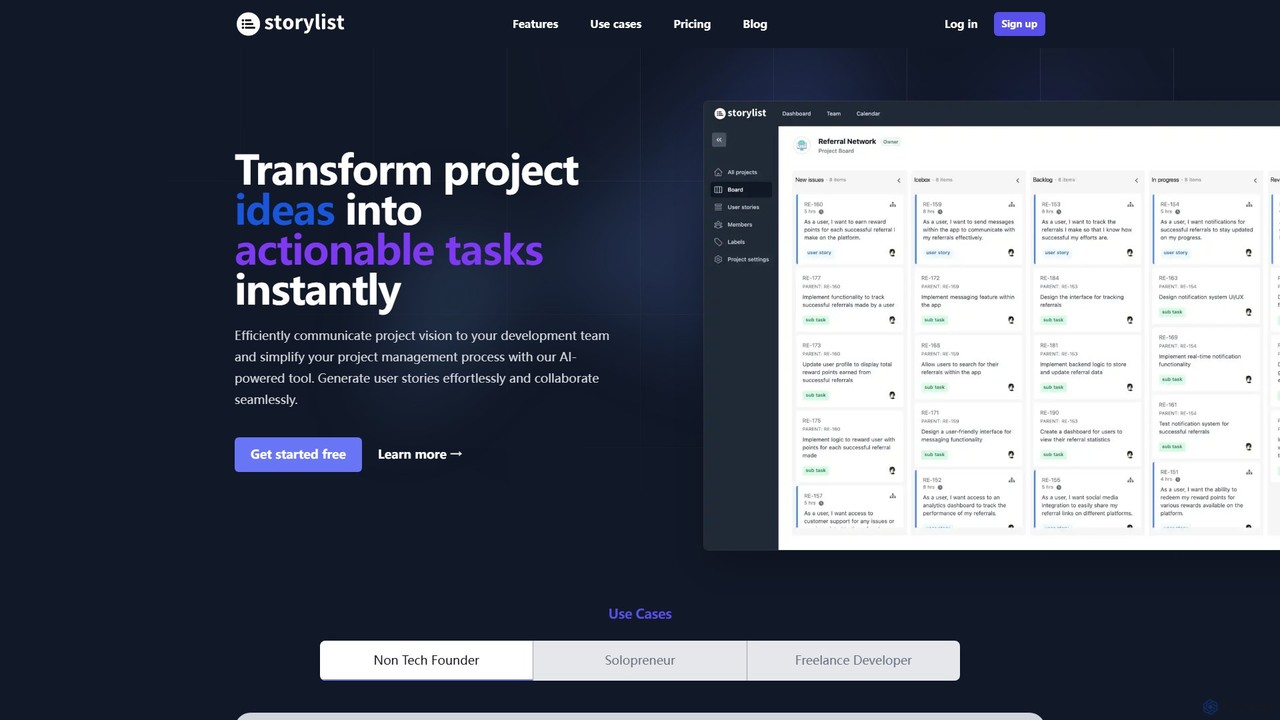The image size is (1280, 720).
Task: Click the assignee avatar on card RE-168
Action: point(1011,387)
